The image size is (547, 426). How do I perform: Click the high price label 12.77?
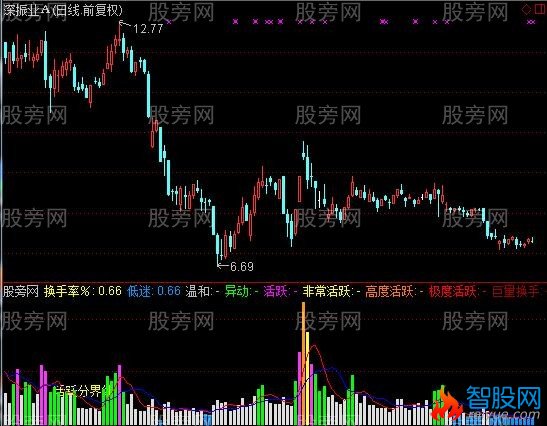[148, 29]
